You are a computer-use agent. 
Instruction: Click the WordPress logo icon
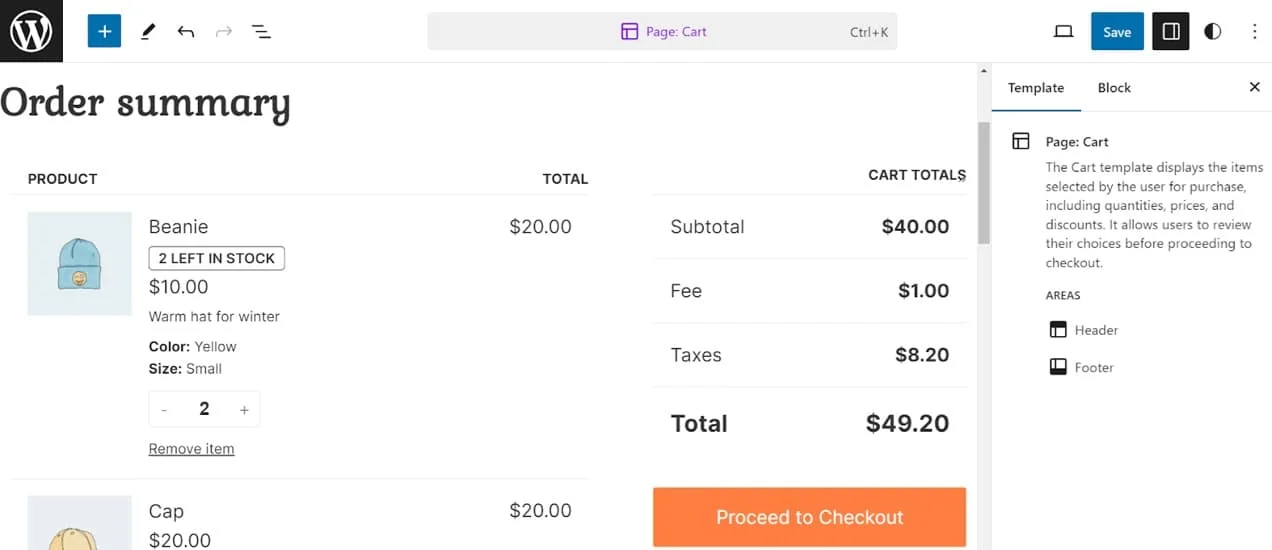pyautogui.click(x=31, y=31)
